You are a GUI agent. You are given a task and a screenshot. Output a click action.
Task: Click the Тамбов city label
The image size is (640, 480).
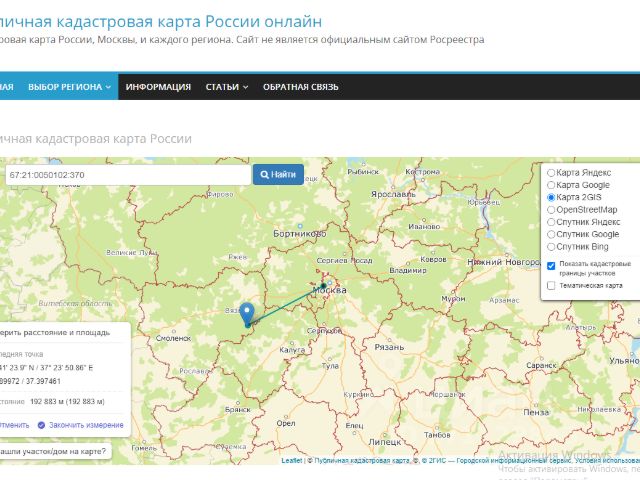[x=437, y=435]
